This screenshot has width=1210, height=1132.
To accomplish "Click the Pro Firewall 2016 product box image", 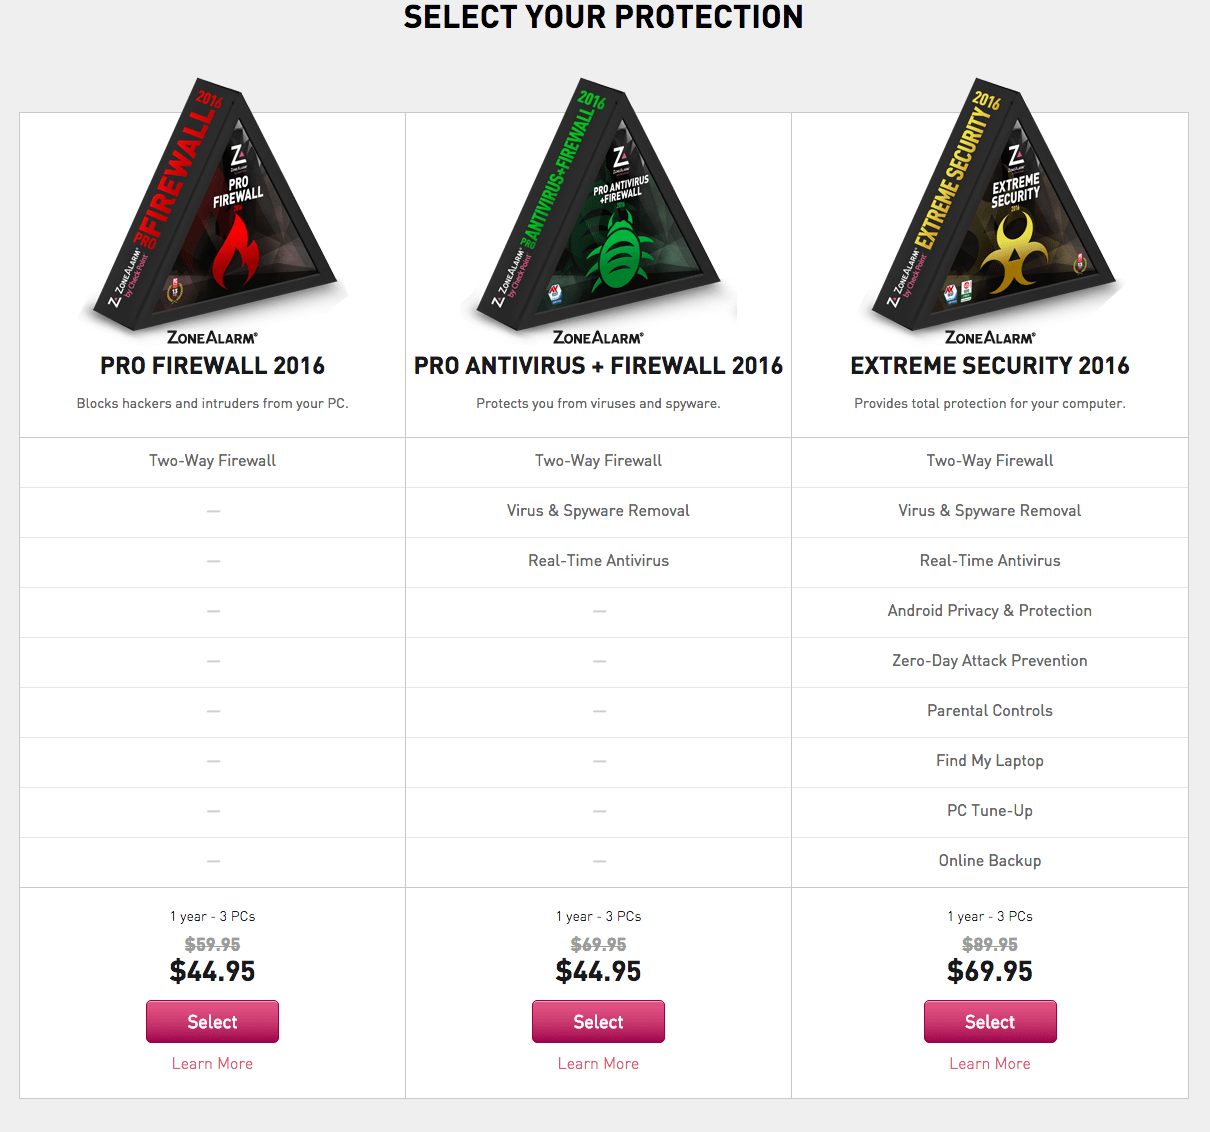I will [x=215, y=205].
